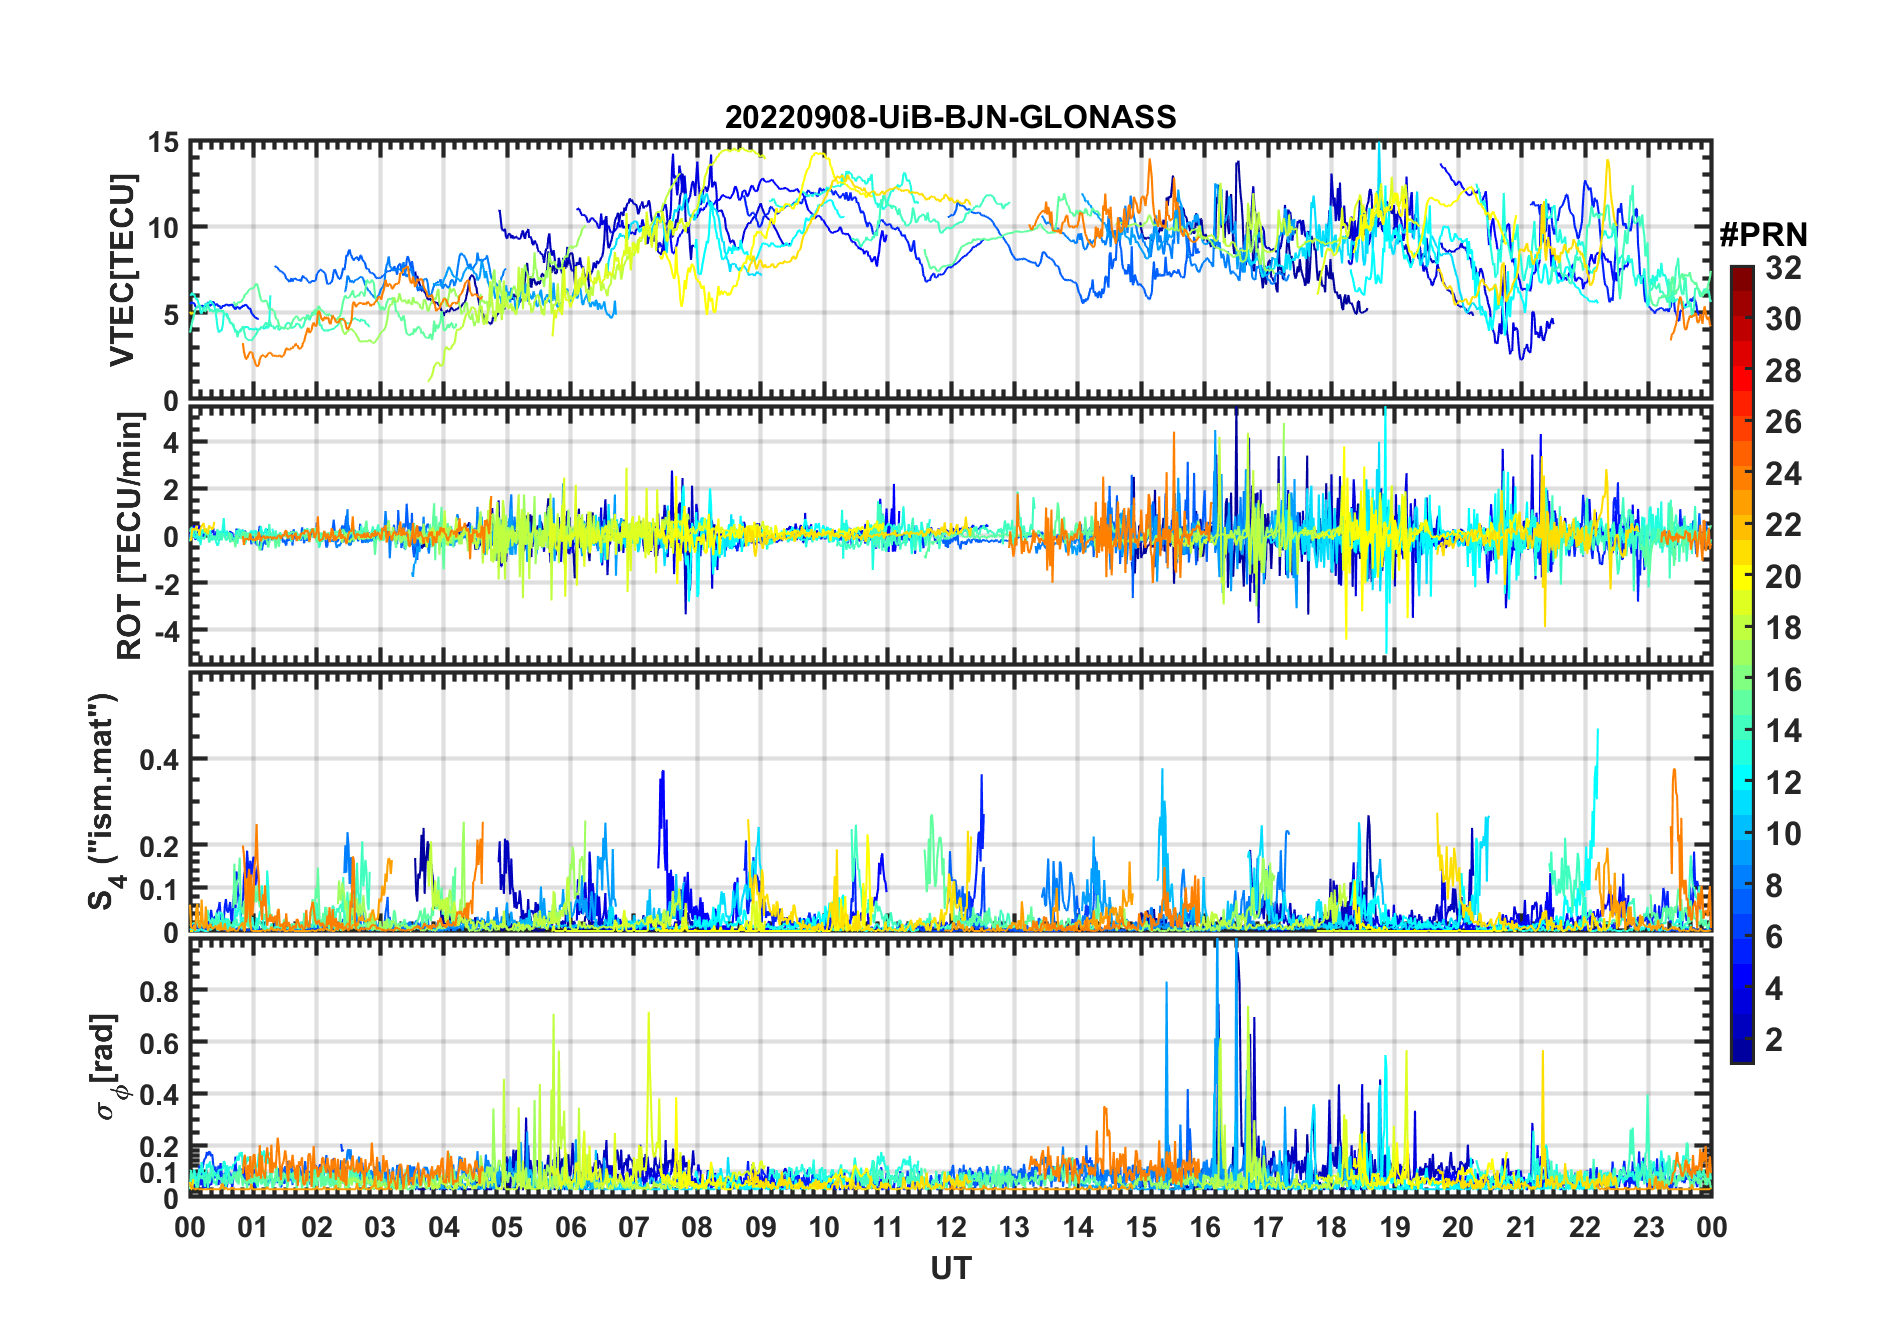Click the -4 tick on ROT axis
Image resolution: width=1902 pixels, height=1330 pixels.
(x=165, y=631)
